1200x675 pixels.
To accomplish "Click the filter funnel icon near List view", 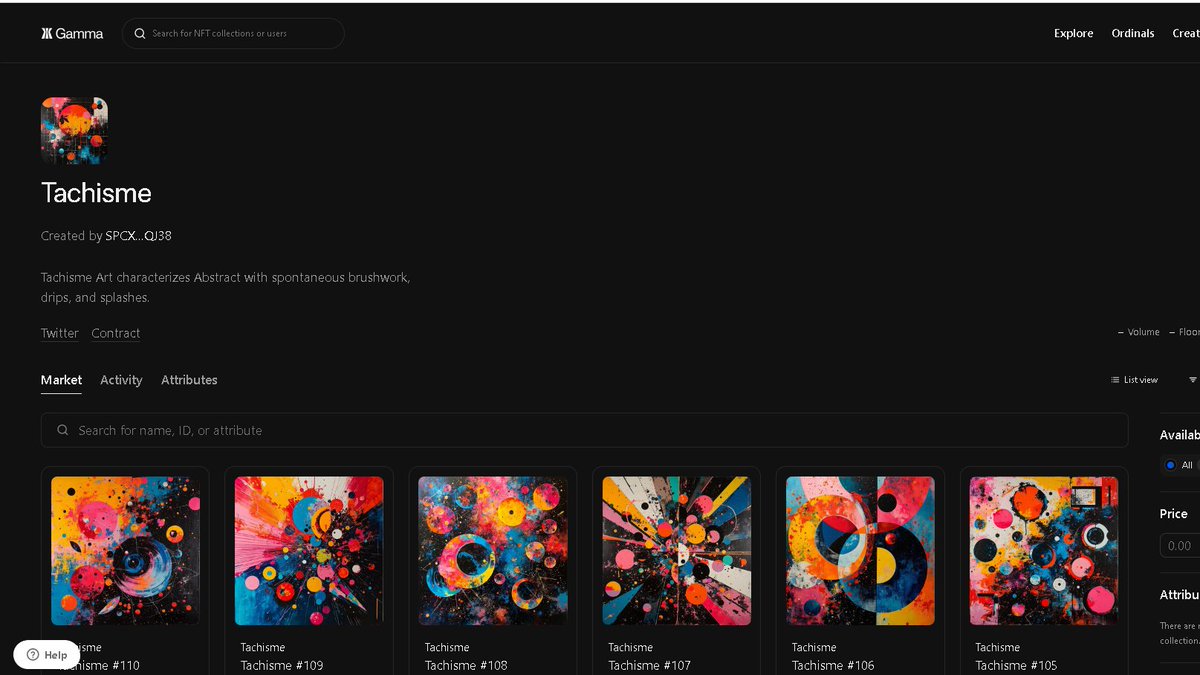I will coord(1194,380).
